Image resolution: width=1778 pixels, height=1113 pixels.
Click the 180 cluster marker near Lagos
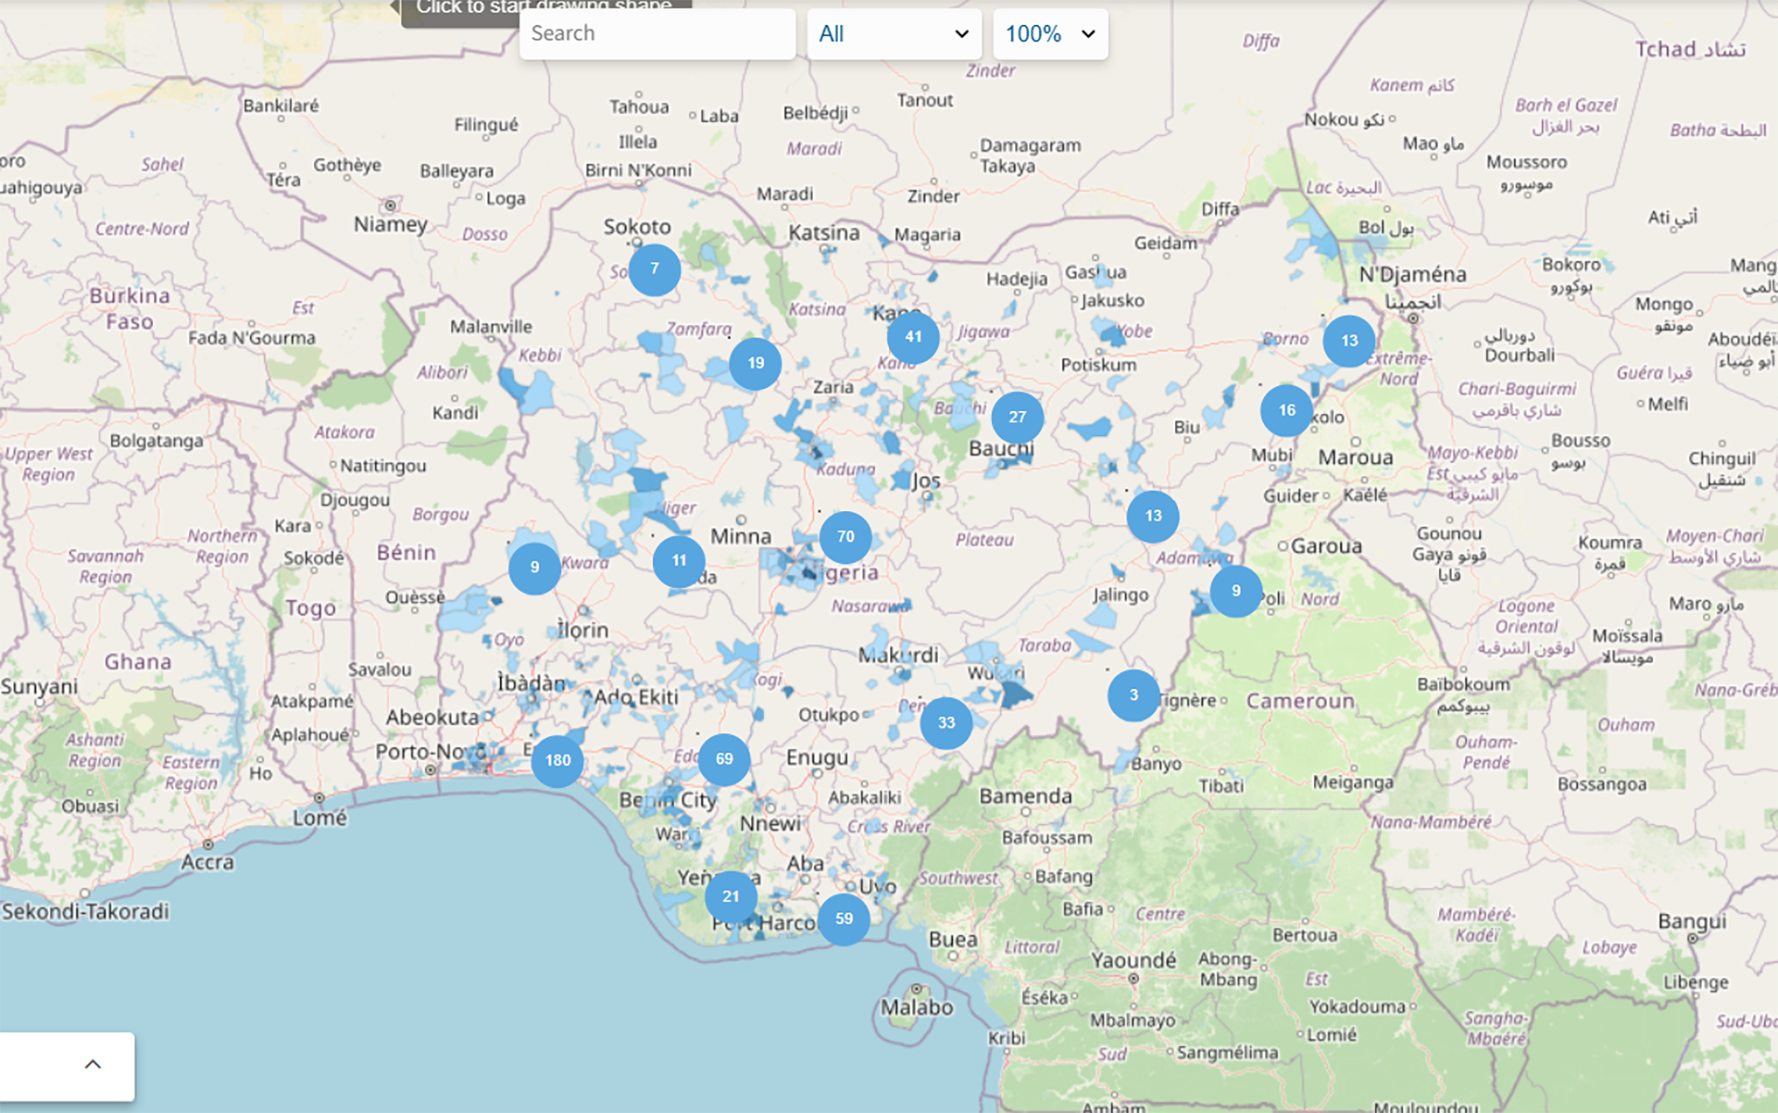557,761
